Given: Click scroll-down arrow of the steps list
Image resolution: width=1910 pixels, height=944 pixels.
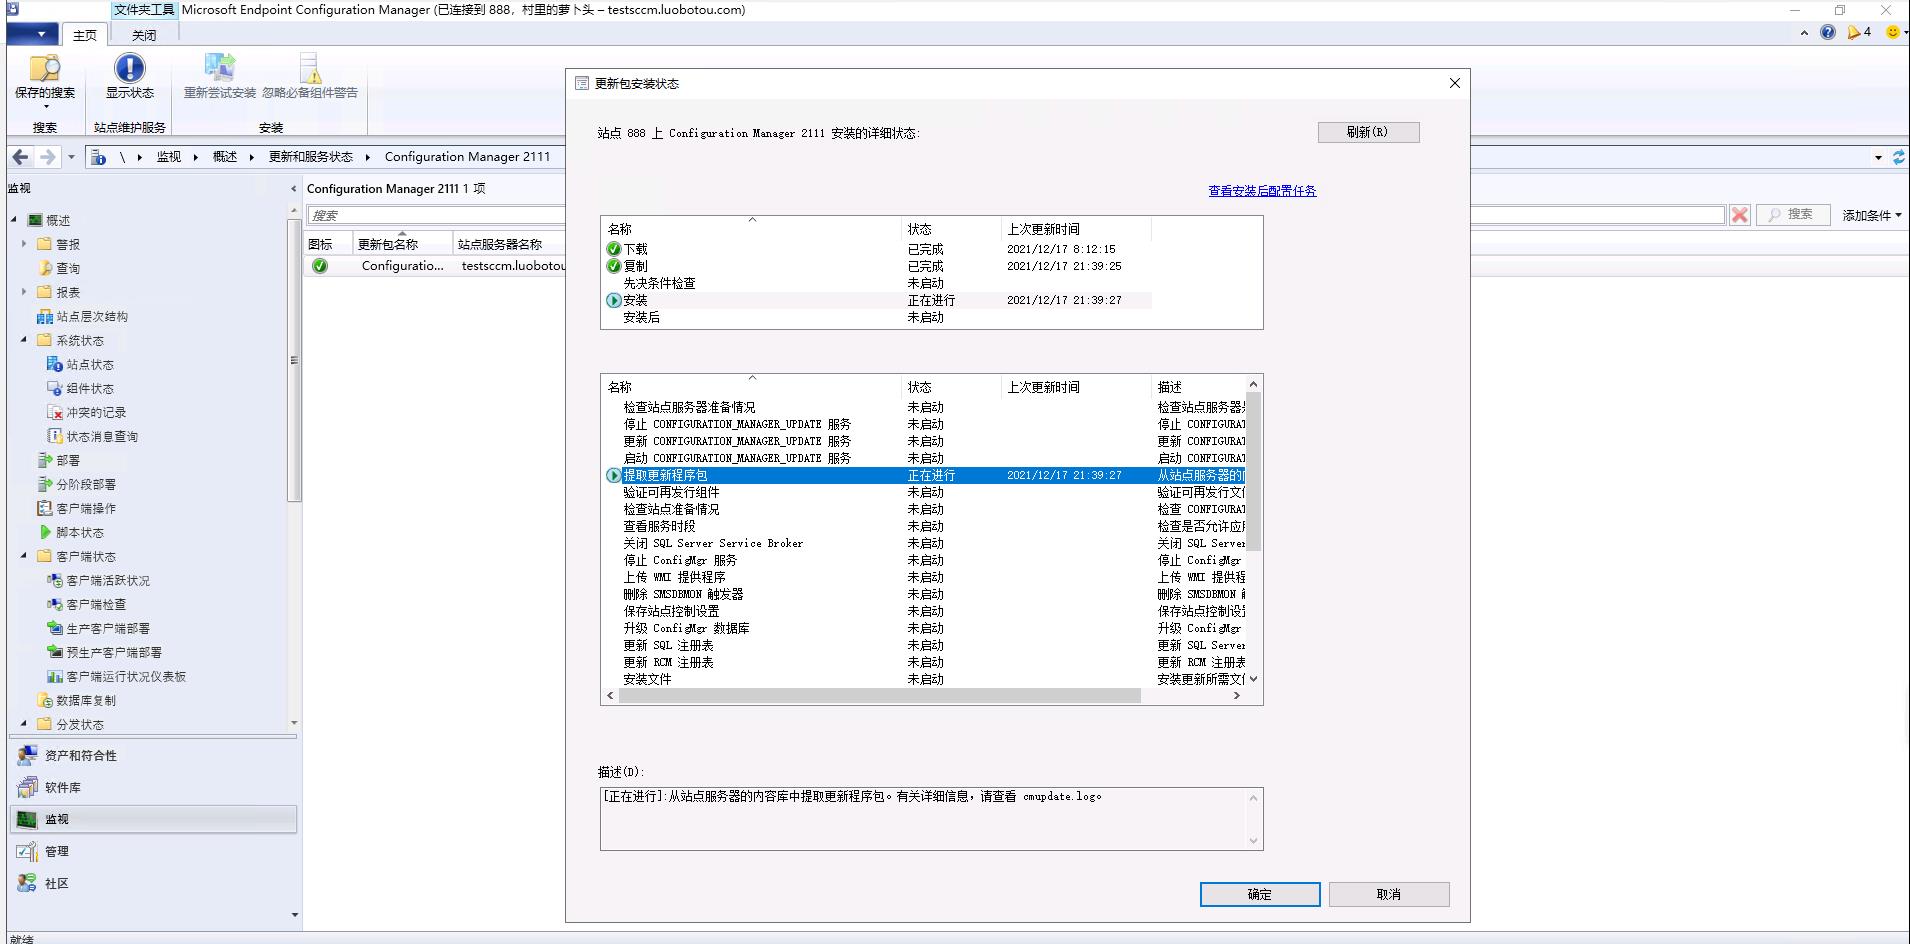Looking at the screenshot, I should 1254,679.
